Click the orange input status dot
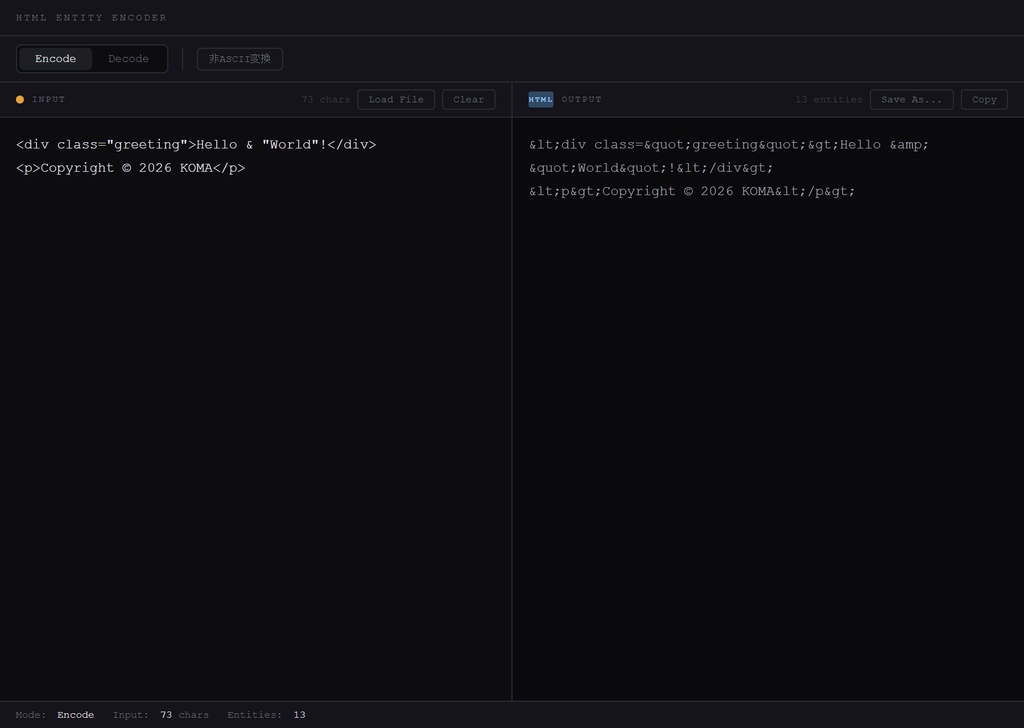The width and height of the screenshot is (1024, 728). click(x=20, y=99)
